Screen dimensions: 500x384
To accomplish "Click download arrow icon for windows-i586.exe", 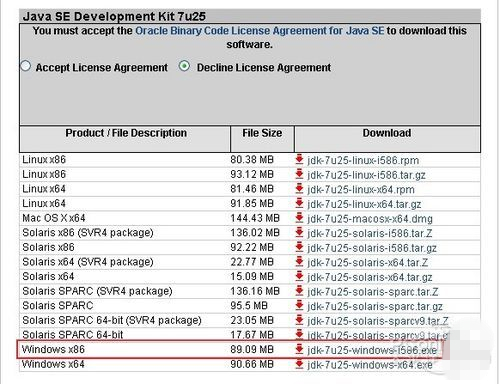I will pos(299,349).
